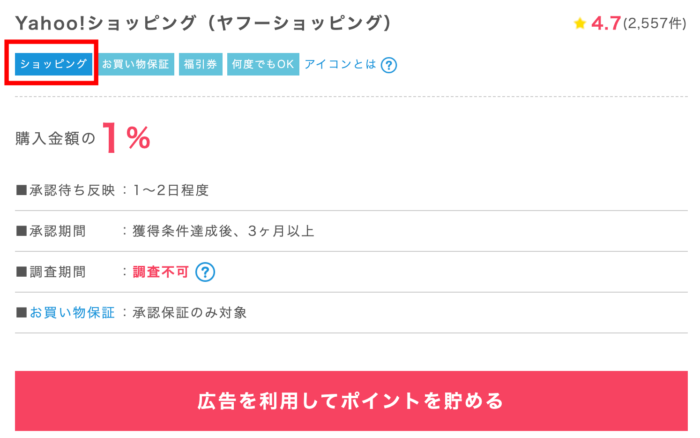The width and height of the screenshot is (700, 438).
Task: Click the 何度でもOK badge tag
Action: (263, 65)
